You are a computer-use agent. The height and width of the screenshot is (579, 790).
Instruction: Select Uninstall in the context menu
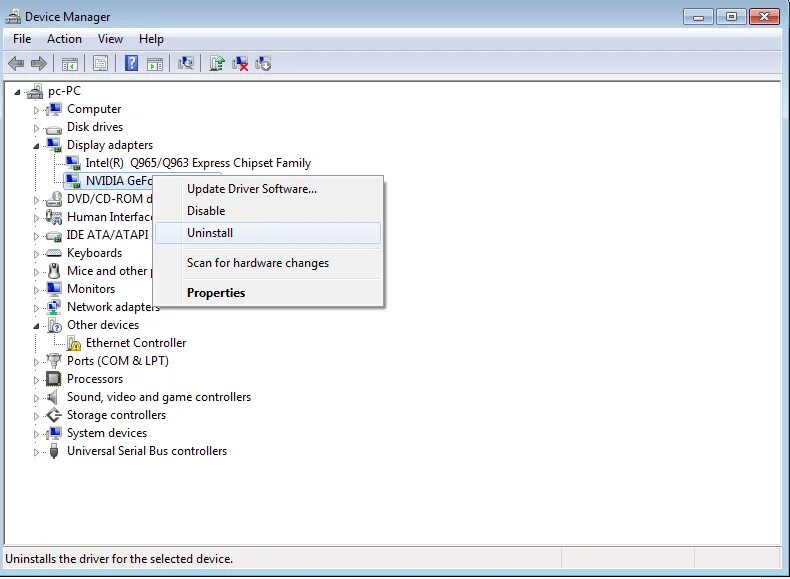click(x=268, y=233)
